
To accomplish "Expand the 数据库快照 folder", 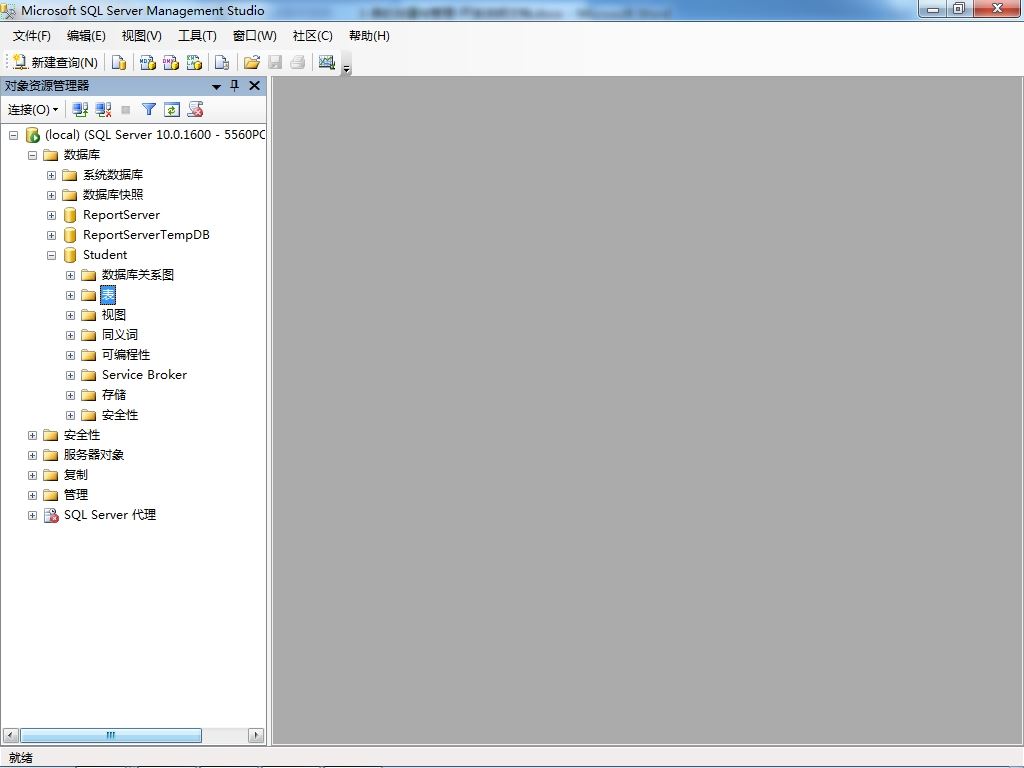I will coord(51,195).
